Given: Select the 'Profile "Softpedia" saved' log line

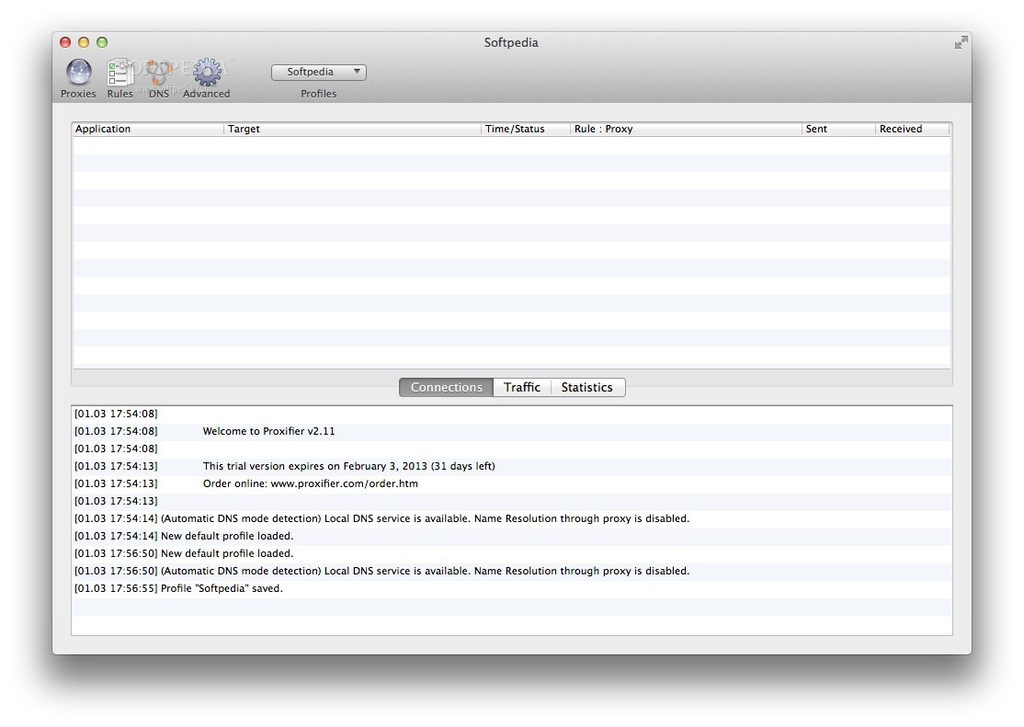Looking at the screenshot, I should pos(221,589).
